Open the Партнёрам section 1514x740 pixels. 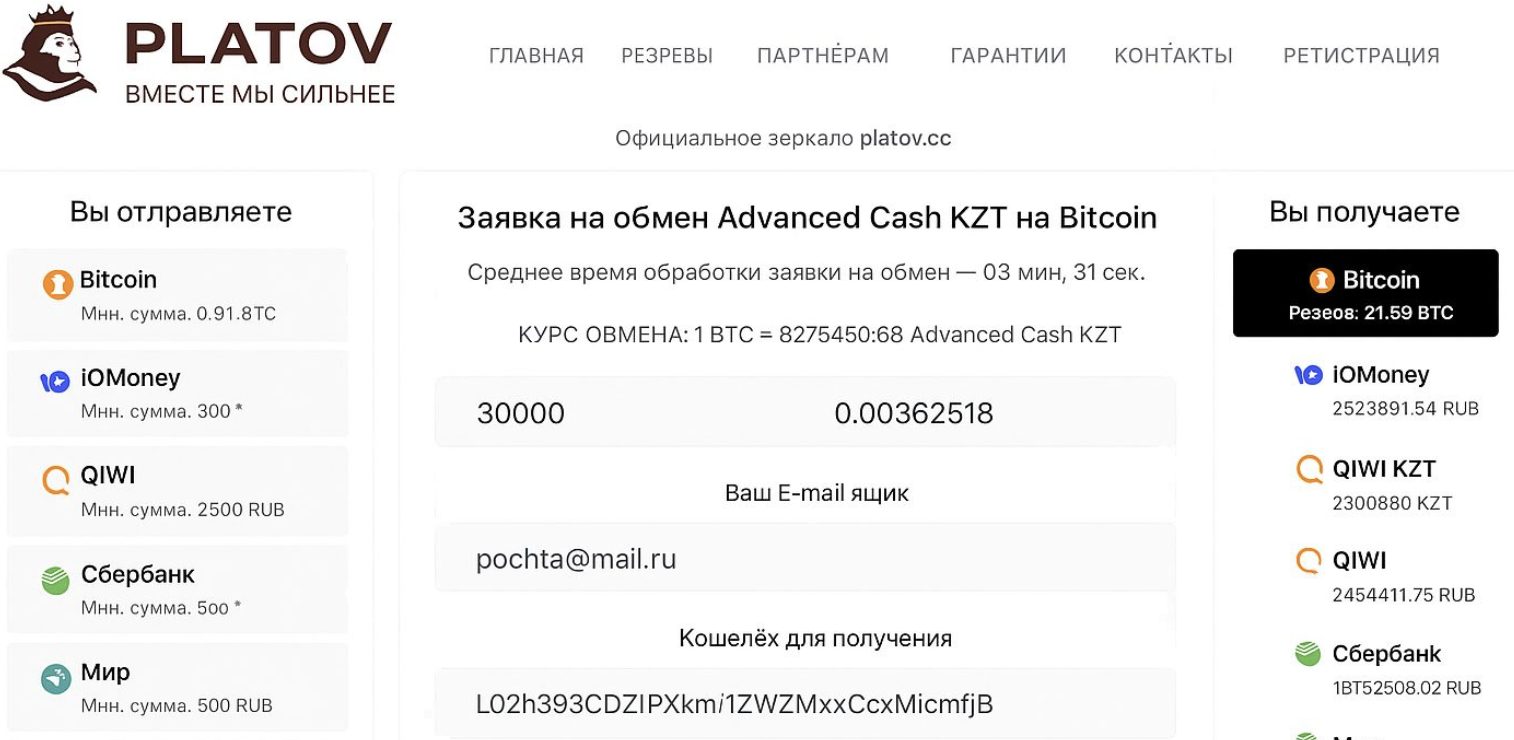click(x=822, y=56)
